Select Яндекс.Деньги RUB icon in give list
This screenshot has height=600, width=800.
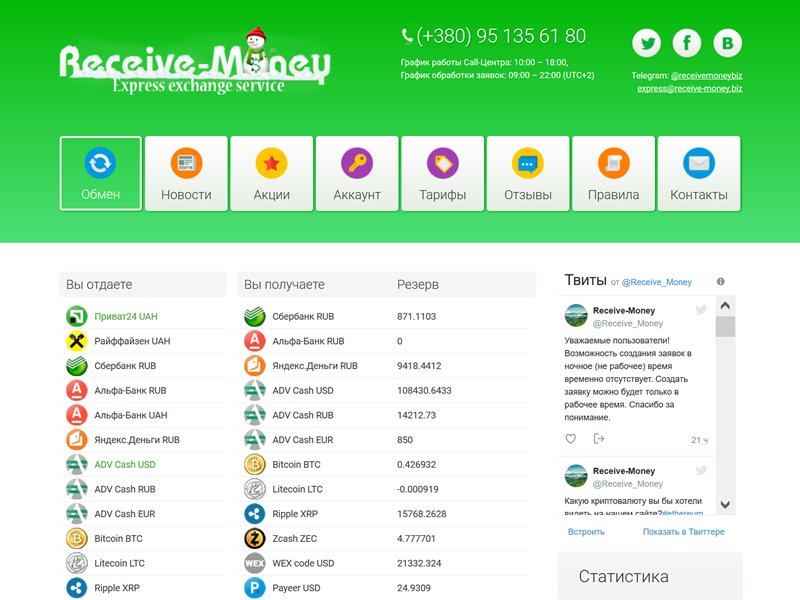pos(77,440)
